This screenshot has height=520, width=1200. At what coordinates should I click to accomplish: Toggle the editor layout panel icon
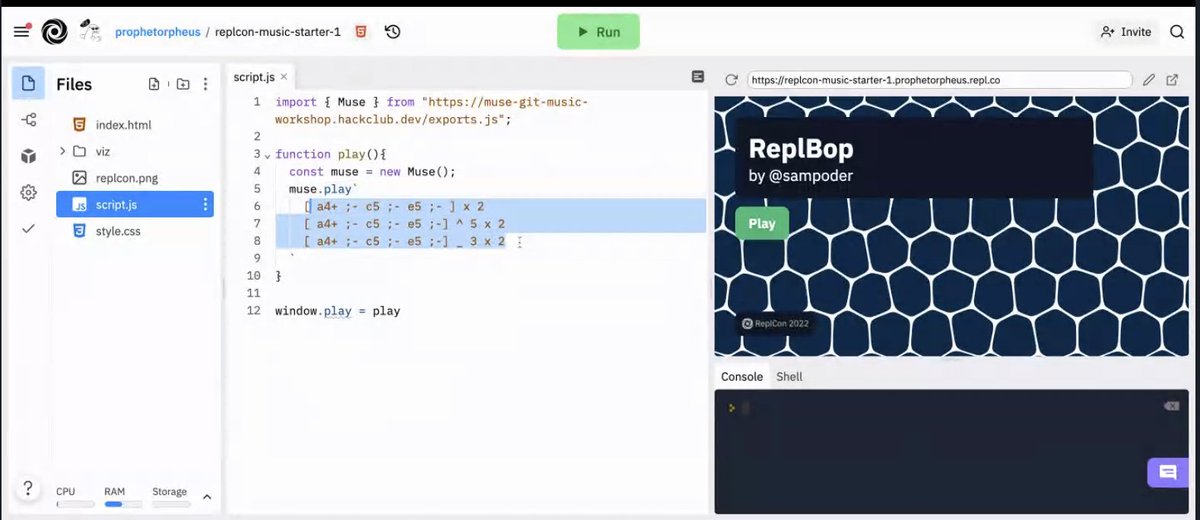[x=698, y=77]
